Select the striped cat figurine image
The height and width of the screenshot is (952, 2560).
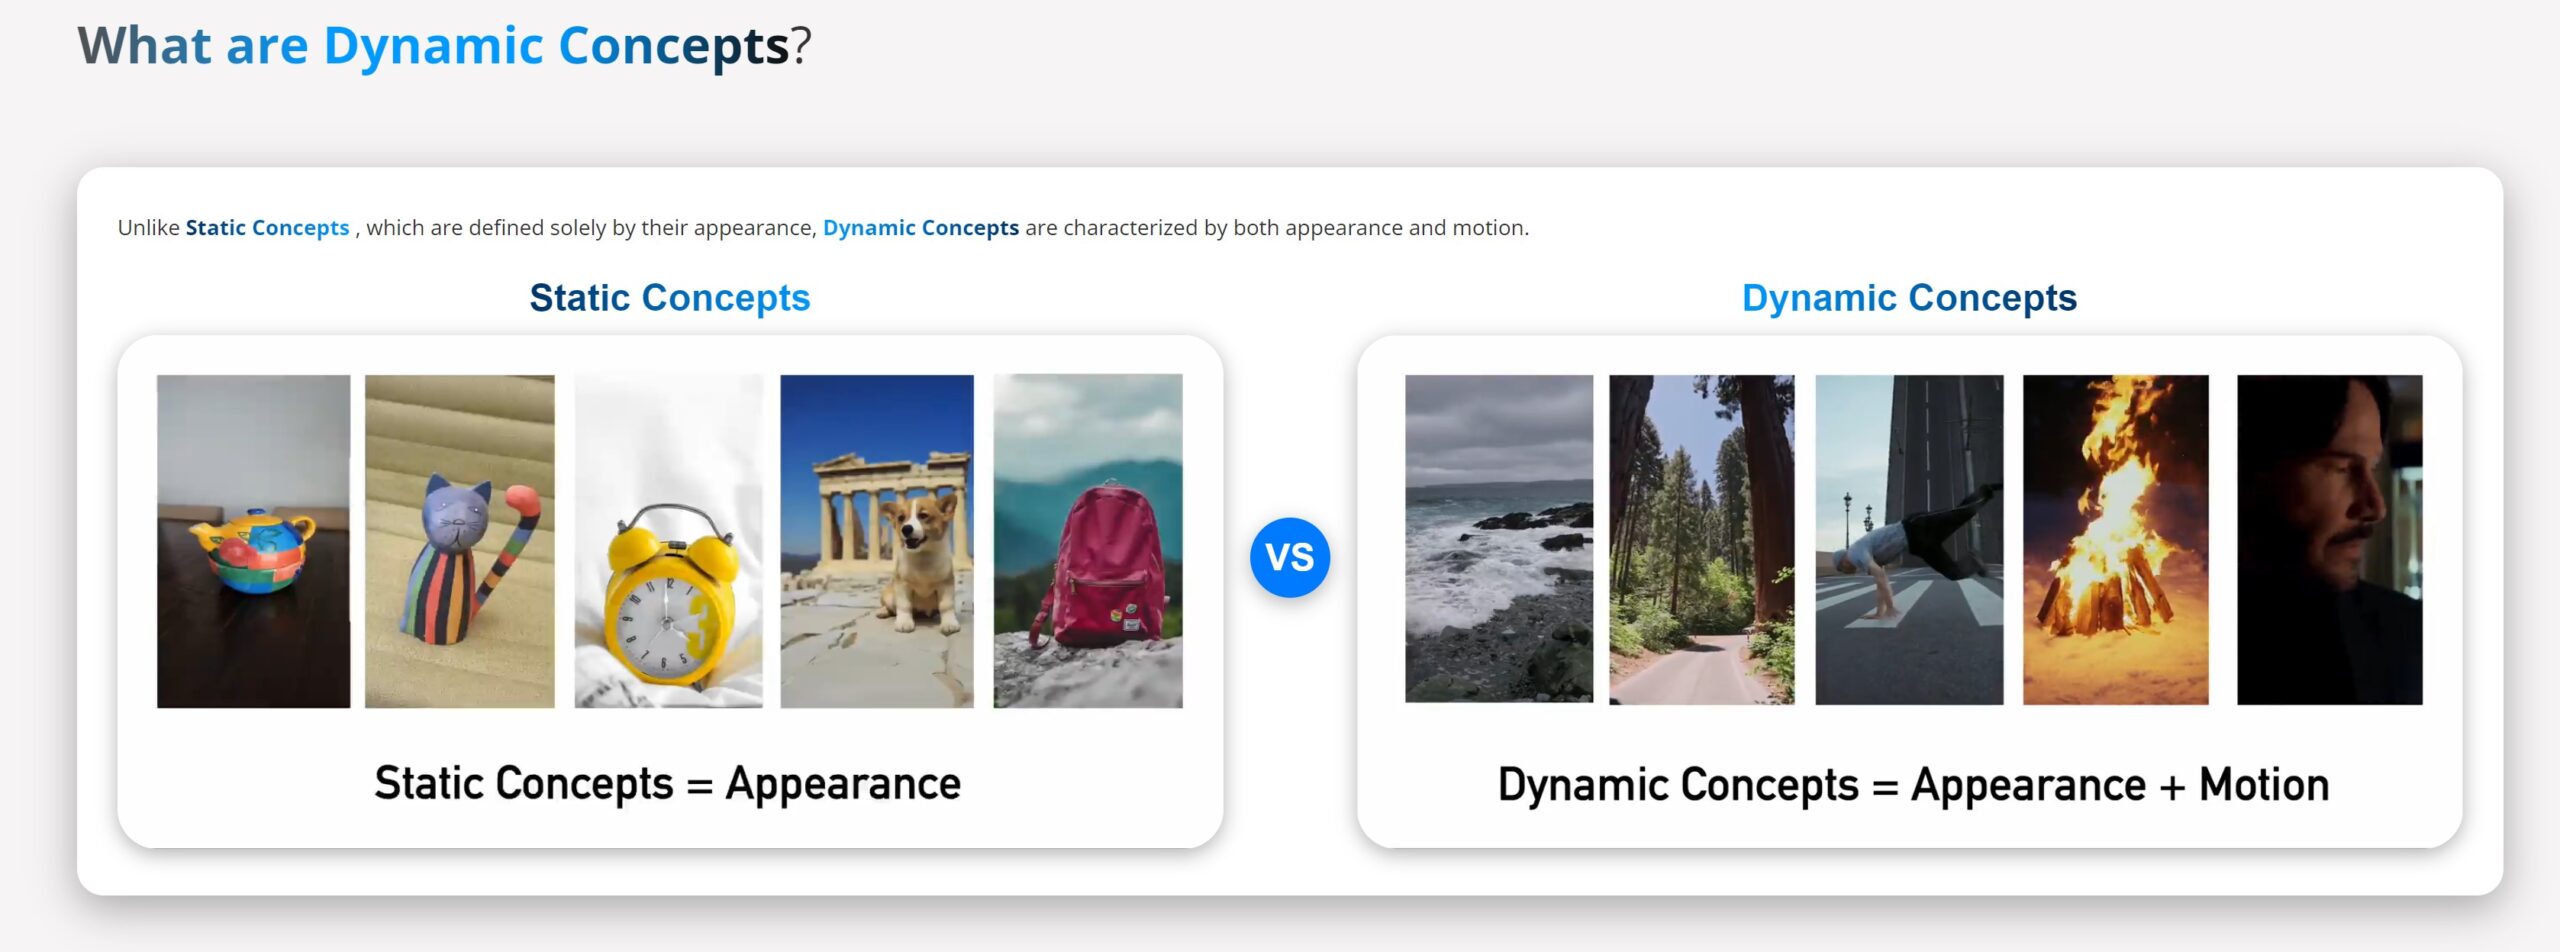(x=460, y=541)
